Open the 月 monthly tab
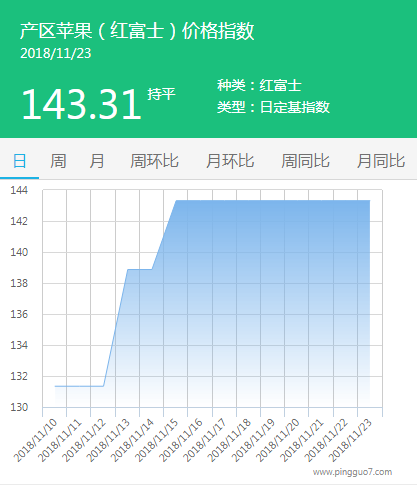Image resolution: width=417 pixels, height=485 pixels. click(x=97, y=161)
